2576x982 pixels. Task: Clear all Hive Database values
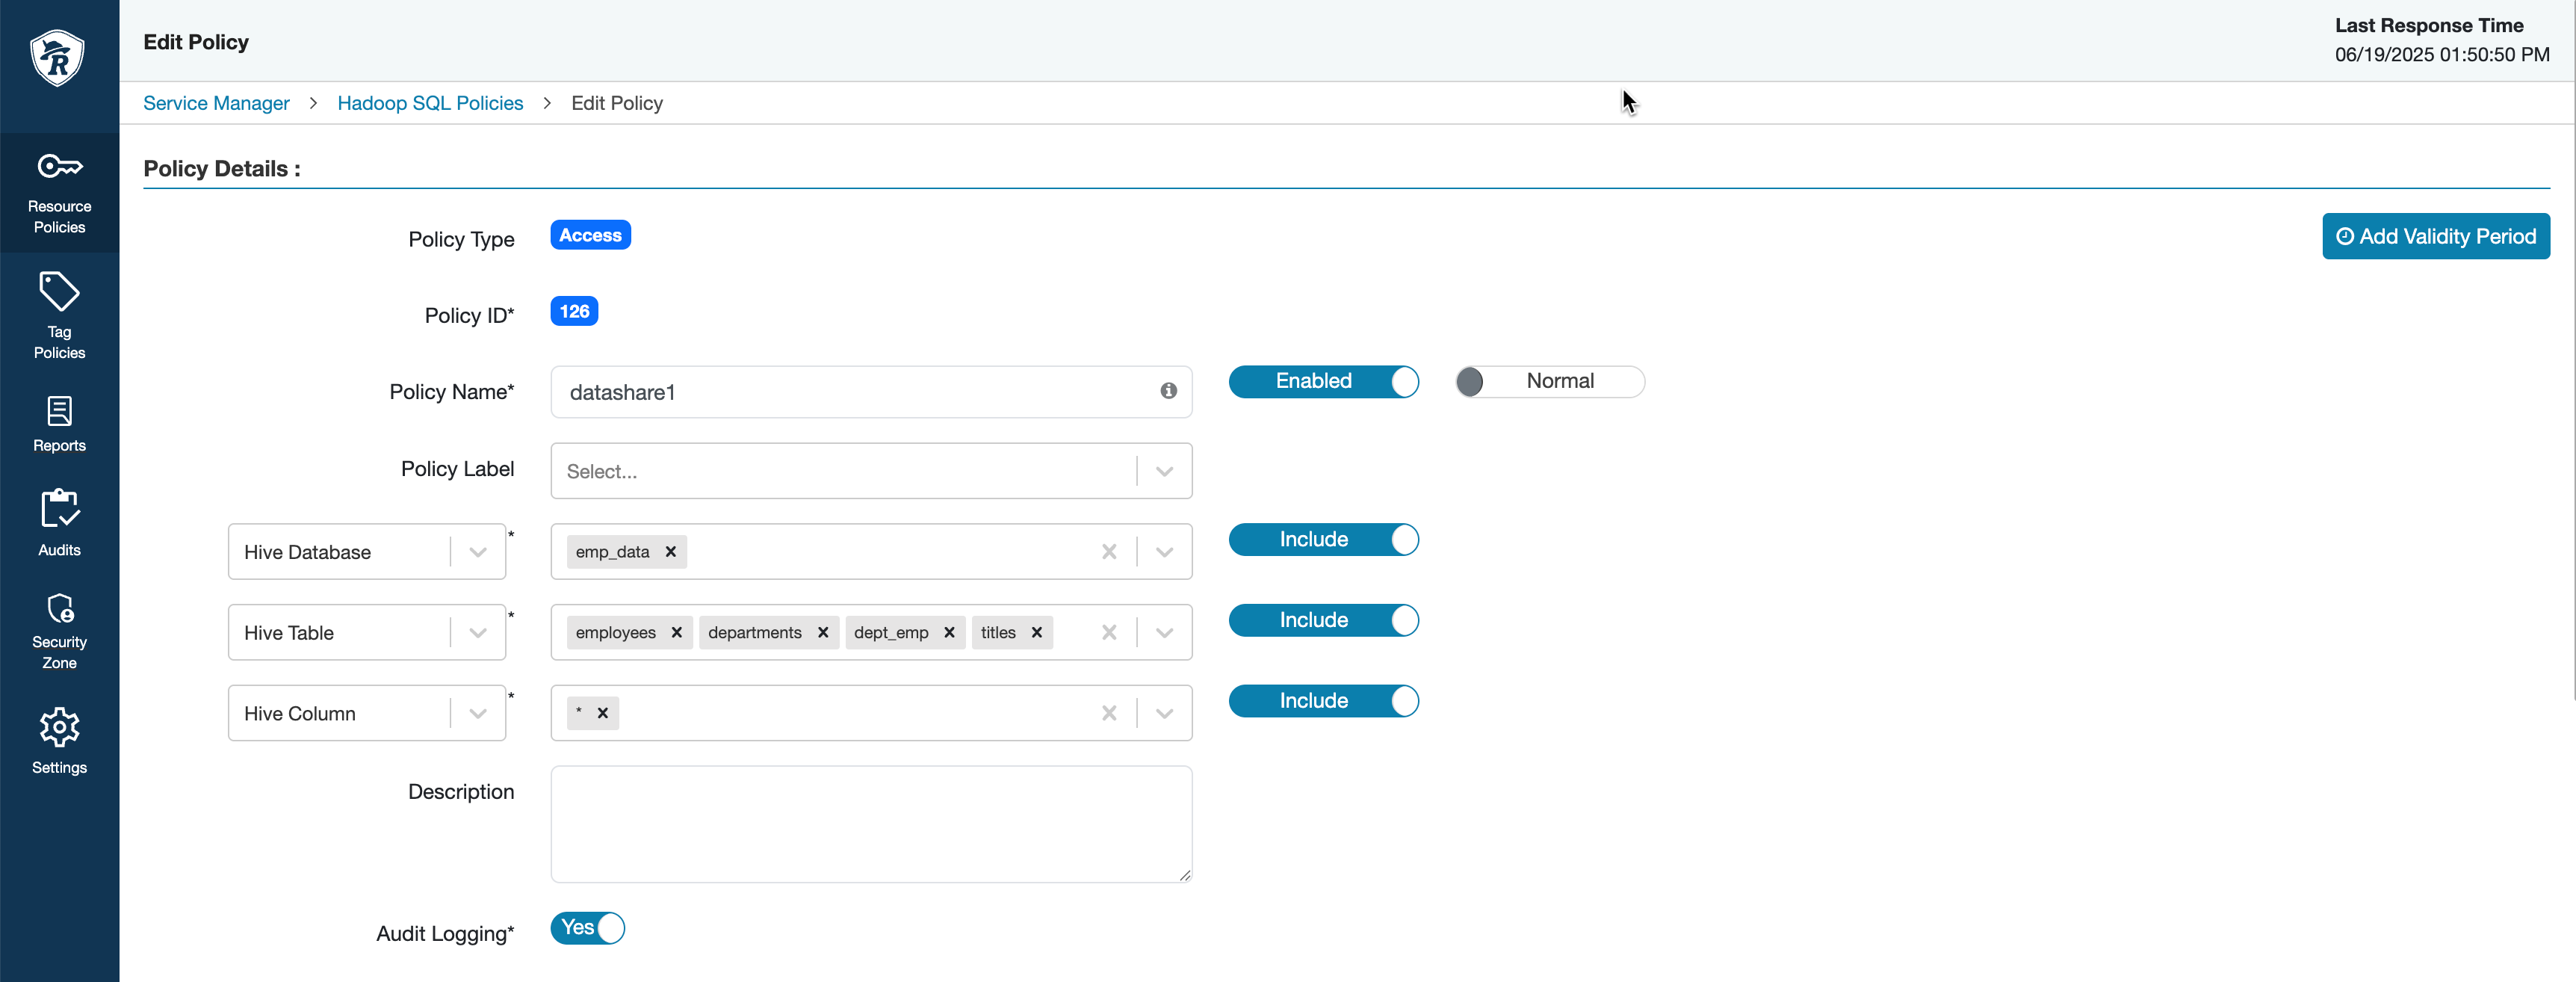point(1109,552)
